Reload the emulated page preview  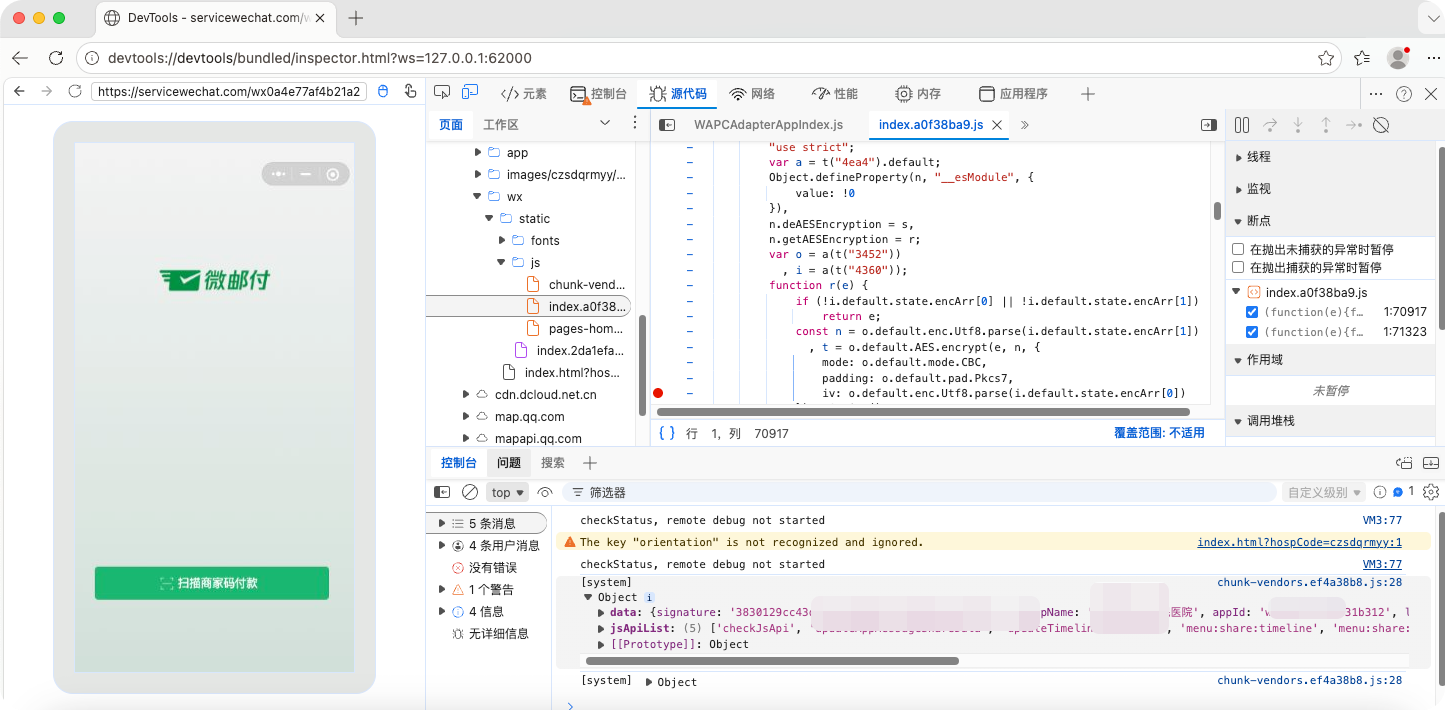coord(74,91)
